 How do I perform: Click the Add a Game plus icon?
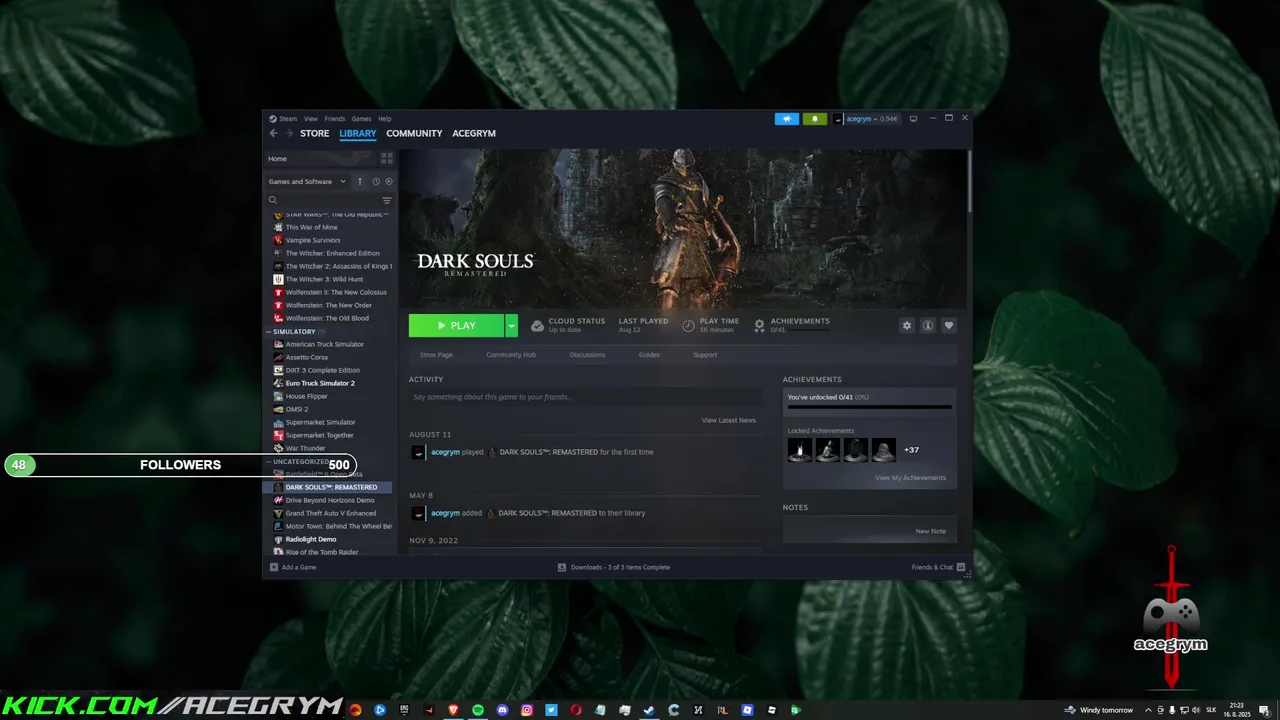[x=274, y=567]
